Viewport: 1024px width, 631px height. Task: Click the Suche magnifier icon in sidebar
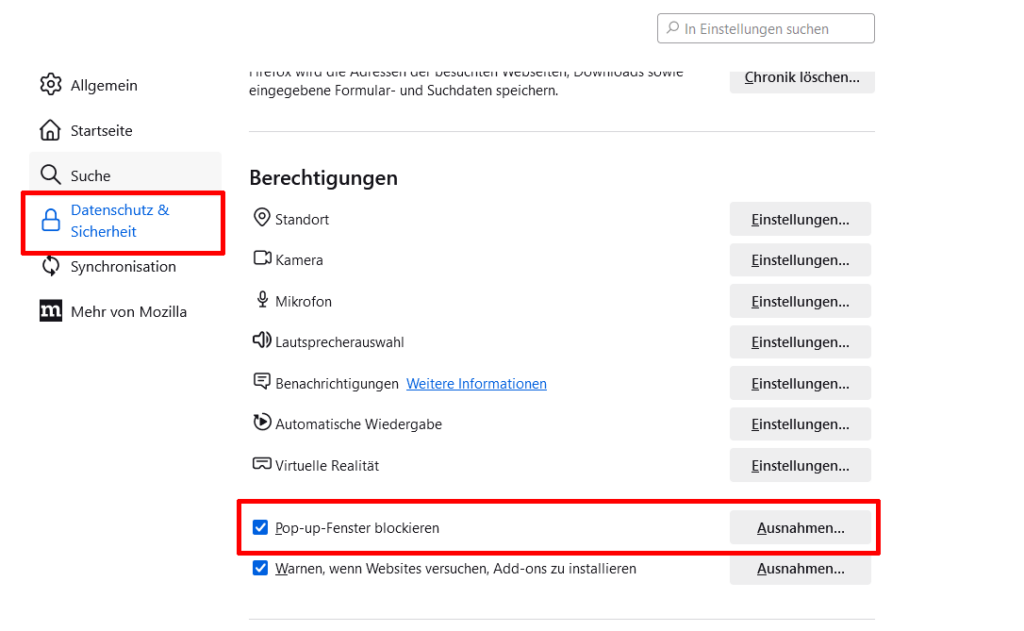[50, 175]
